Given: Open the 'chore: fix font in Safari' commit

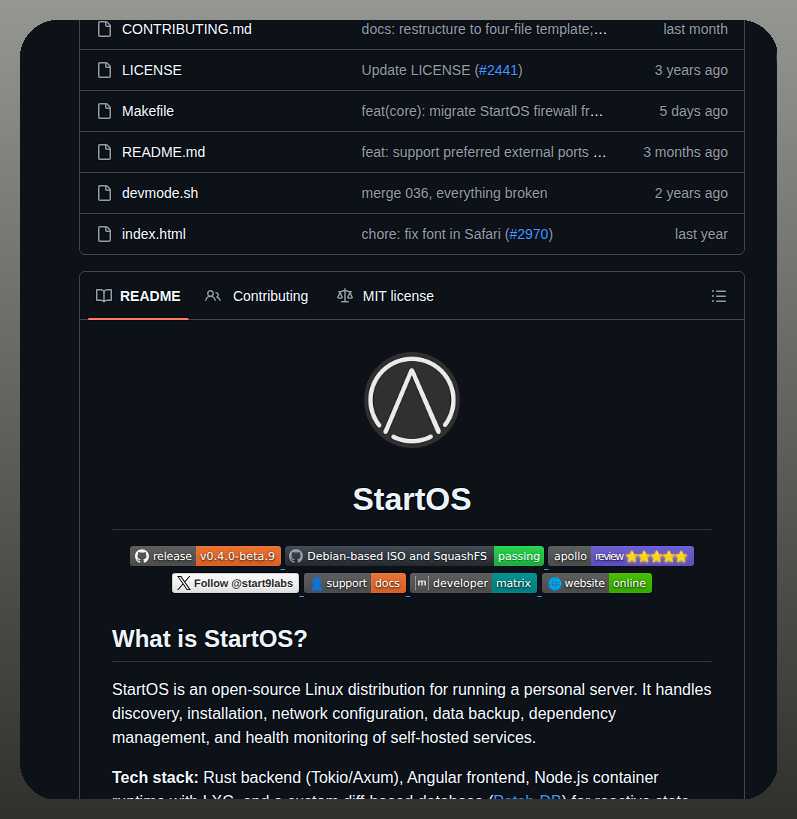Looking at the screenshot, I should (431, 234).
